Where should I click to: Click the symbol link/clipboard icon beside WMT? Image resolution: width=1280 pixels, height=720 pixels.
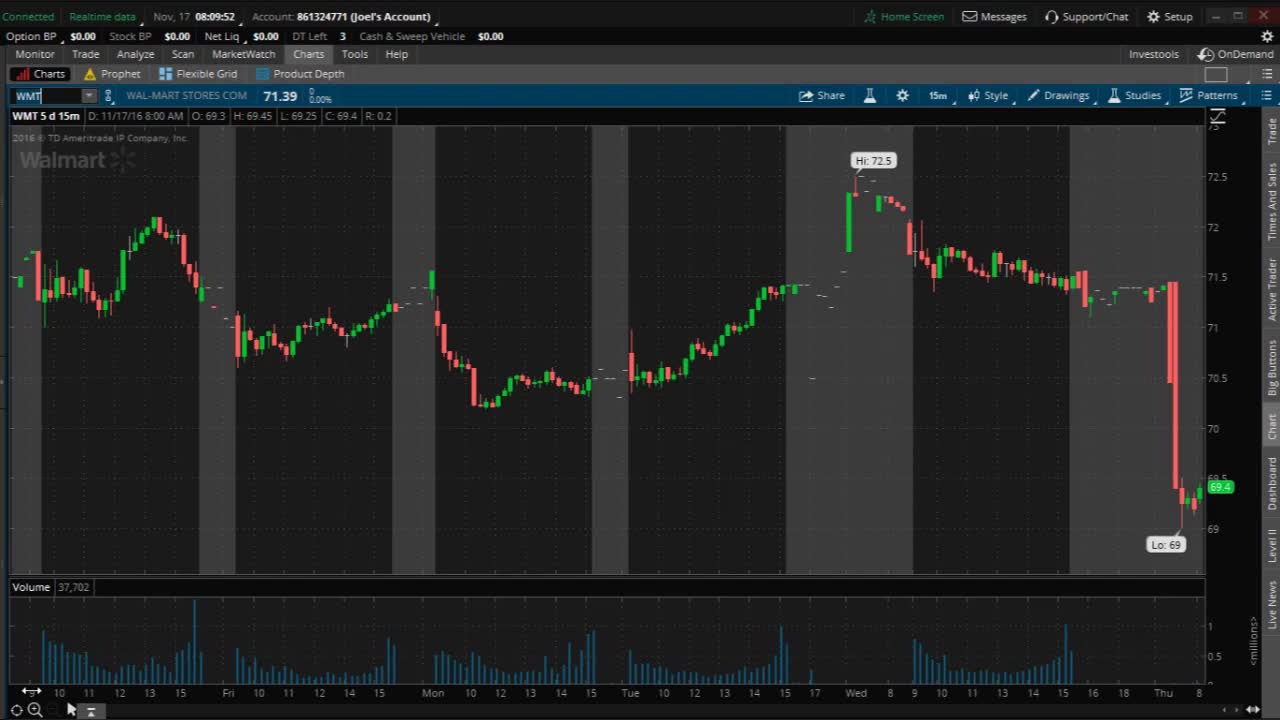109,96
